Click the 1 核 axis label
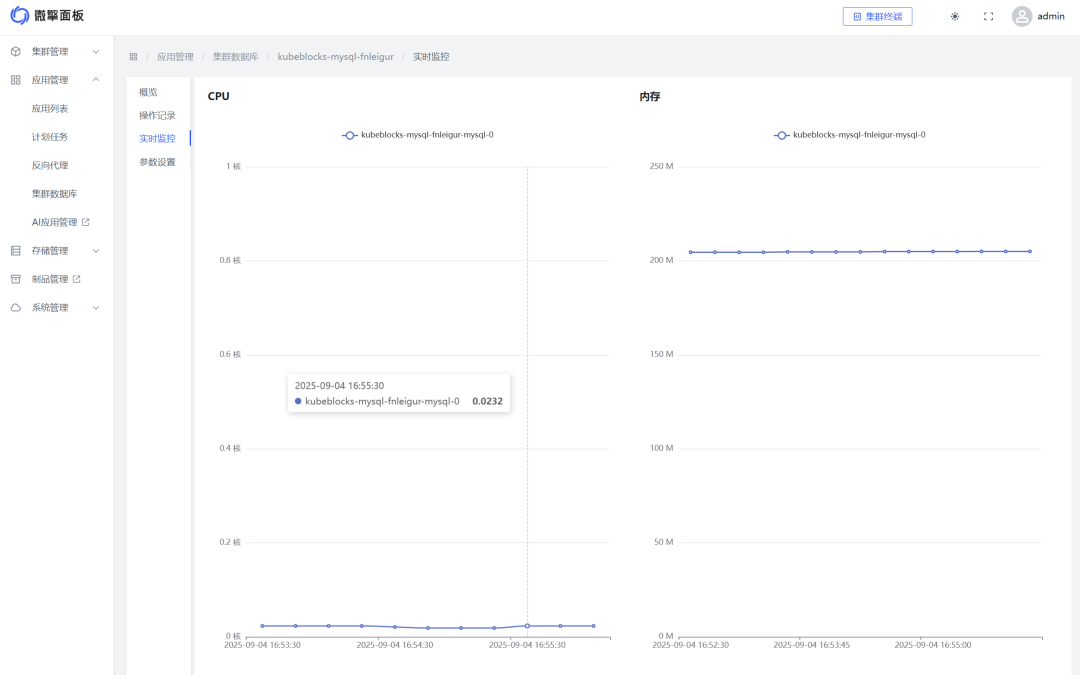Screen dimensions: 1080x675 tap(233, 167)
